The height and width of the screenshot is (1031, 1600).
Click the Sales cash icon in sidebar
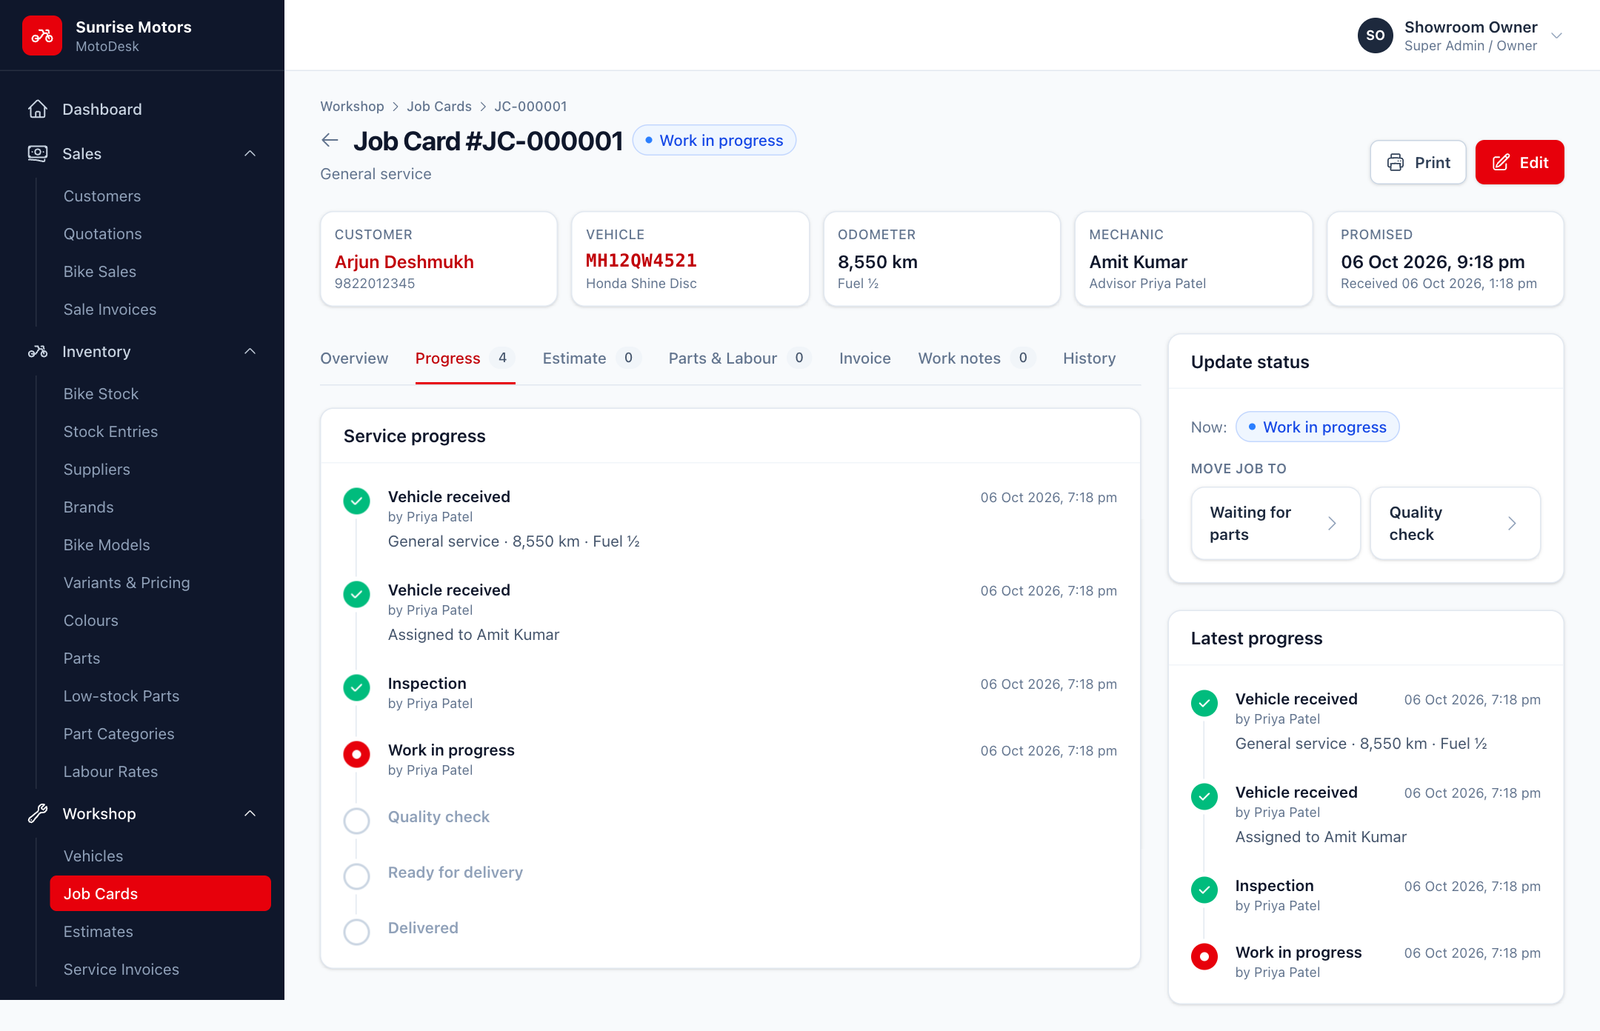click(x=38, y=153)
